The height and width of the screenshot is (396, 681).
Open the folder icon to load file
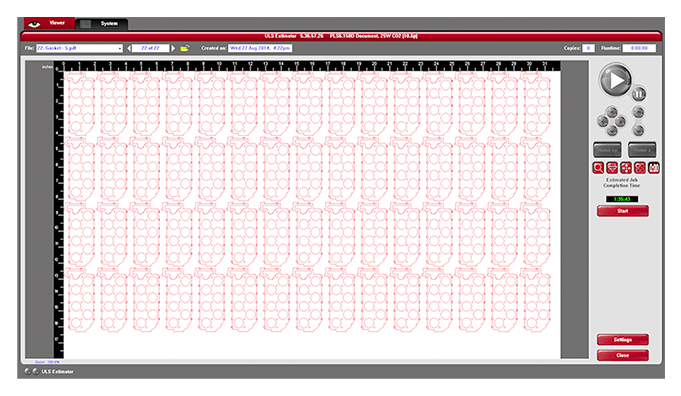185,48
